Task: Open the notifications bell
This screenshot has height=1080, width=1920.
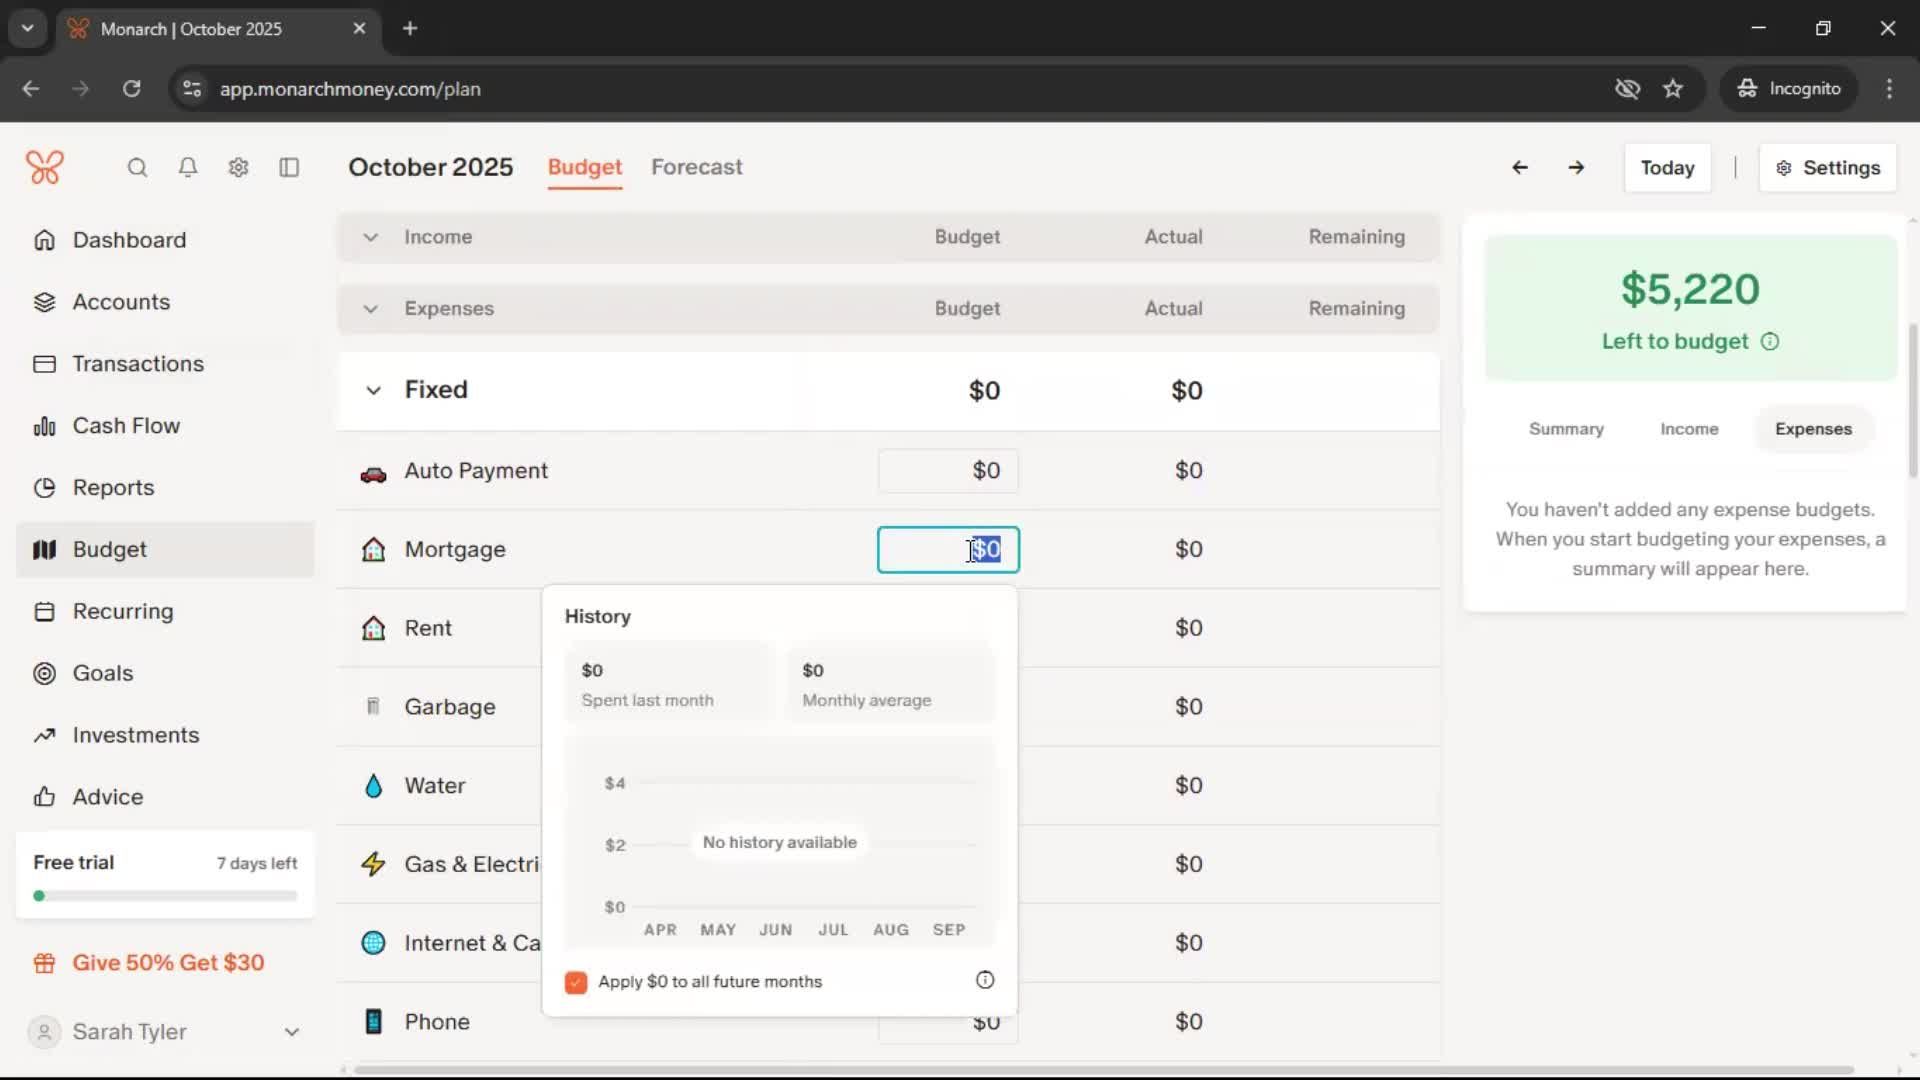Action: pos(188,167)
